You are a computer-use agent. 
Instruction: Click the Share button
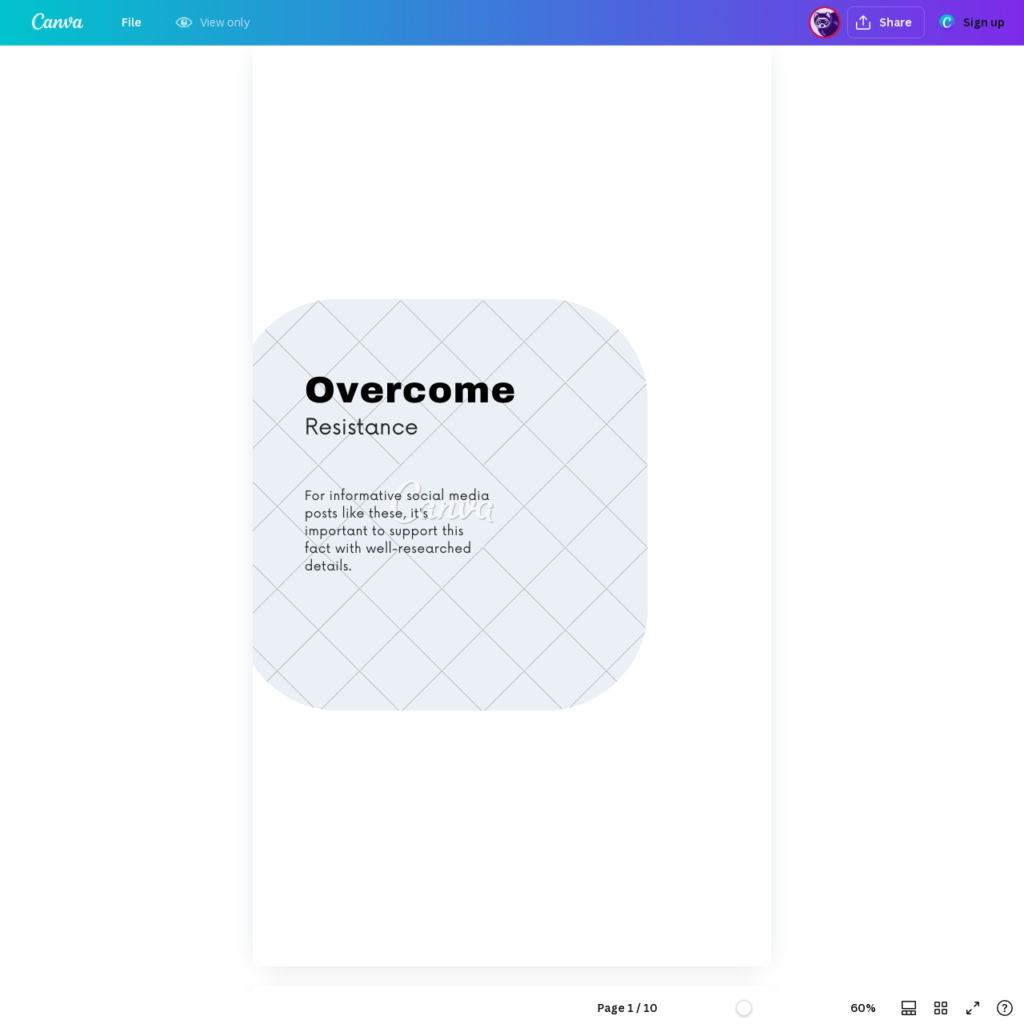tap(886, 22)
